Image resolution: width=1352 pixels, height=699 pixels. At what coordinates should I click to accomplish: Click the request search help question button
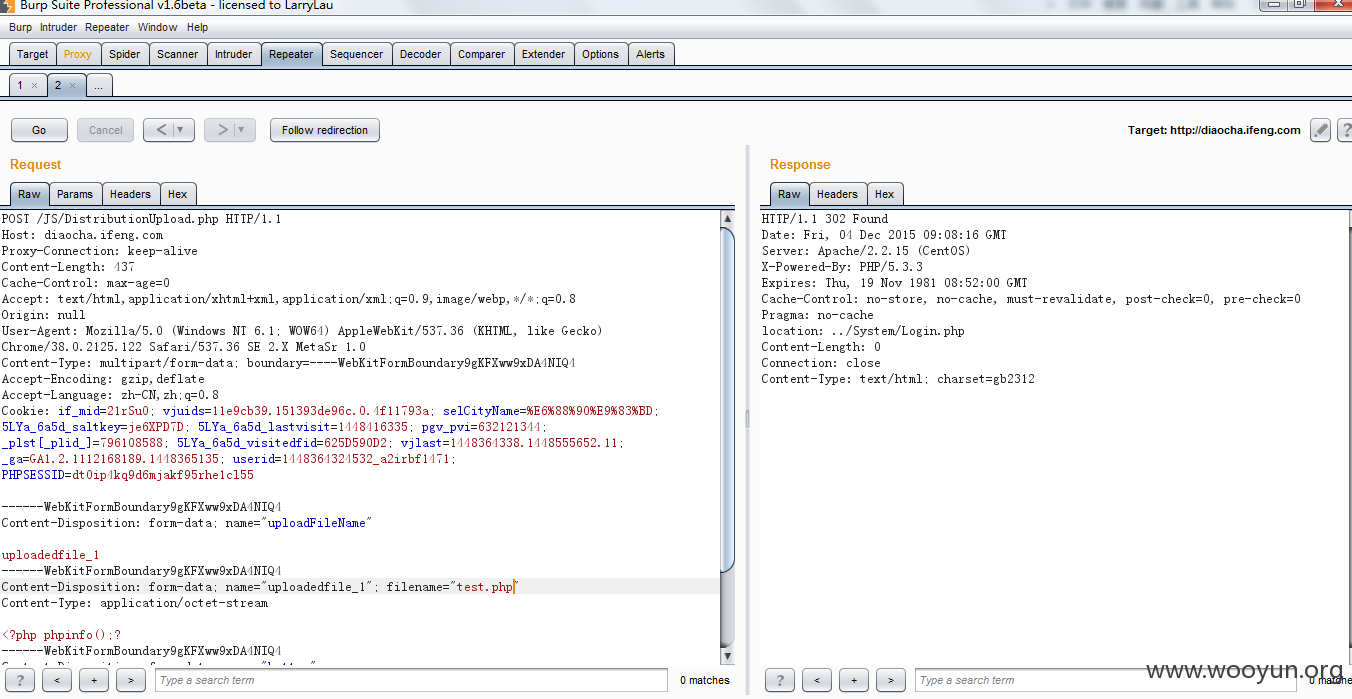[19, 680]
